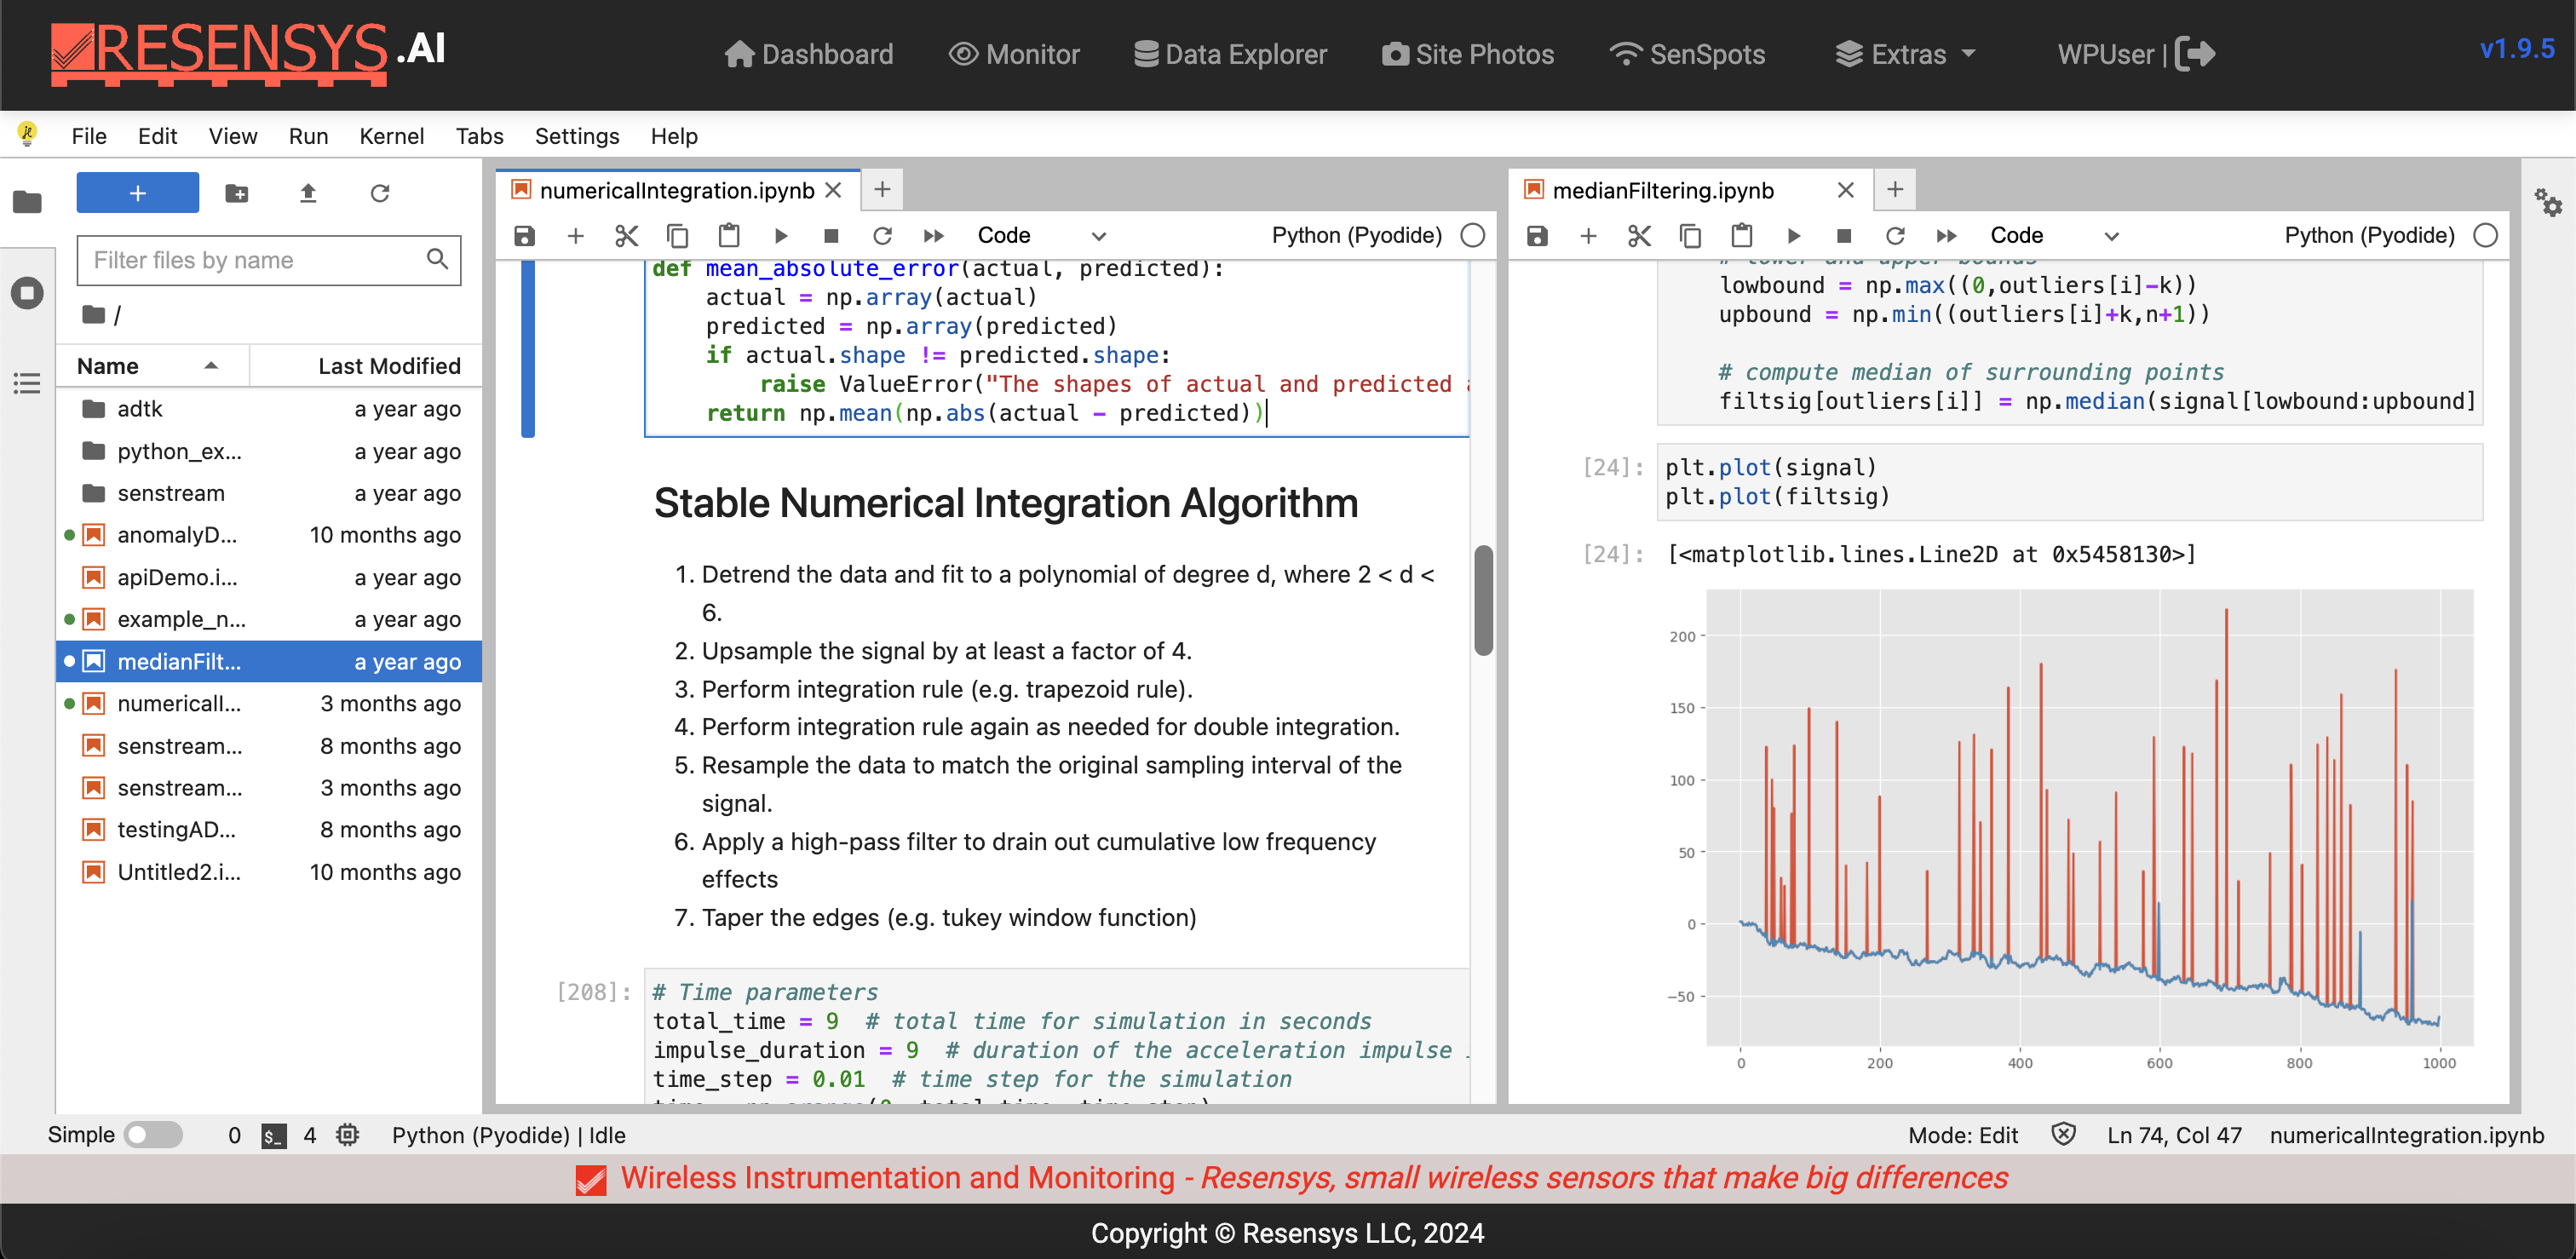Switch to numericalIntegration.ipynb tab
This screenshot has height=1259, width=2576.
click(676, 190)
